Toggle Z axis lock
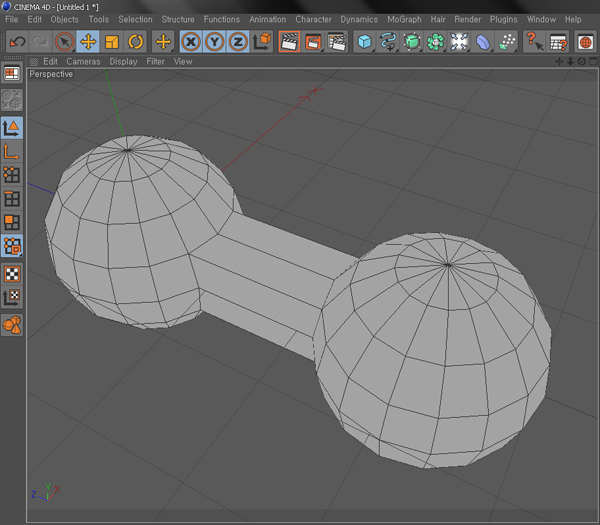 point(237,41)
